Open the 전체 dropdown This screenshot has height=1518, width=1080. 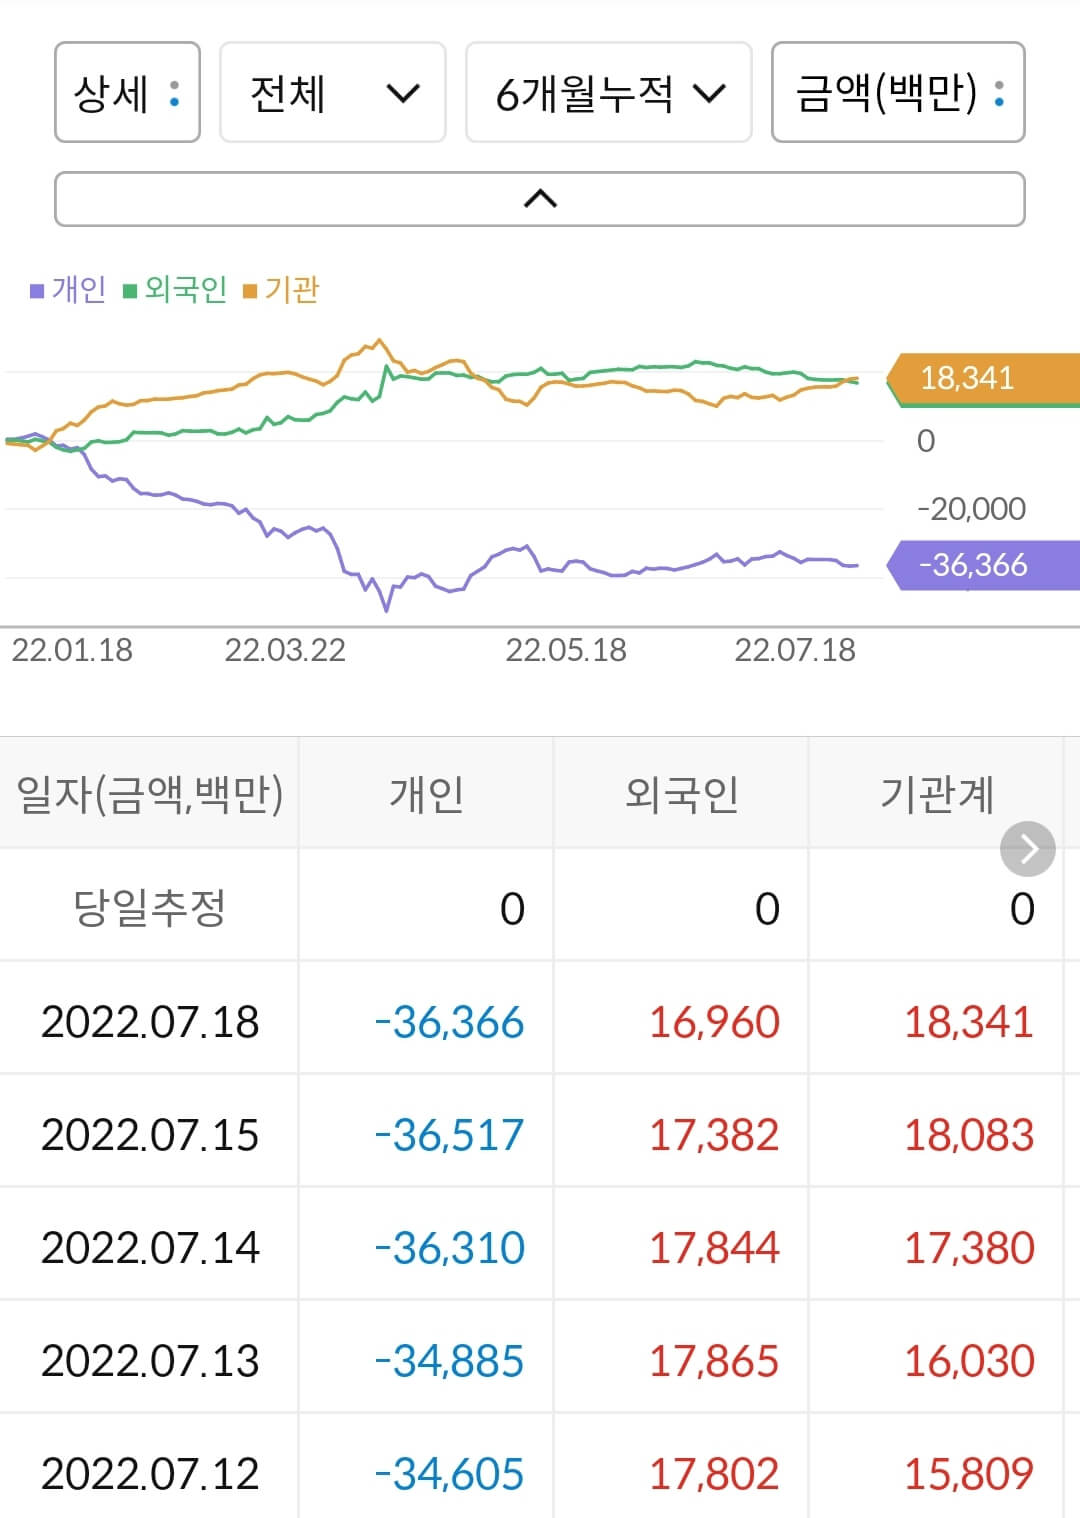333,92
